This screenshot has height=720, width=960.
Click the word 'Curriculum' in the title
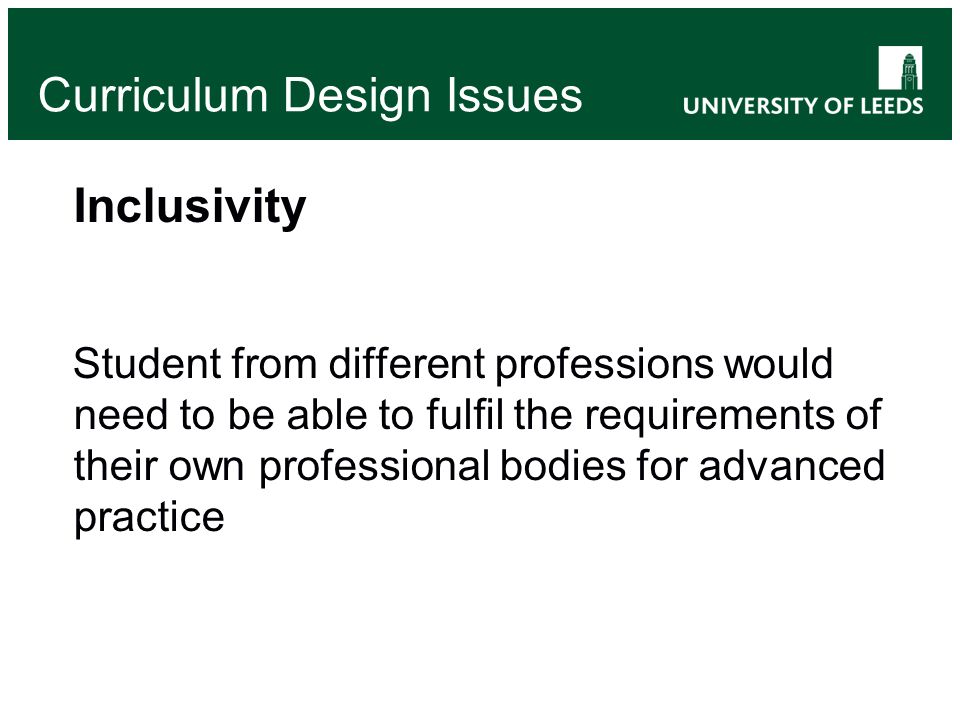click(x=154, y=96)
